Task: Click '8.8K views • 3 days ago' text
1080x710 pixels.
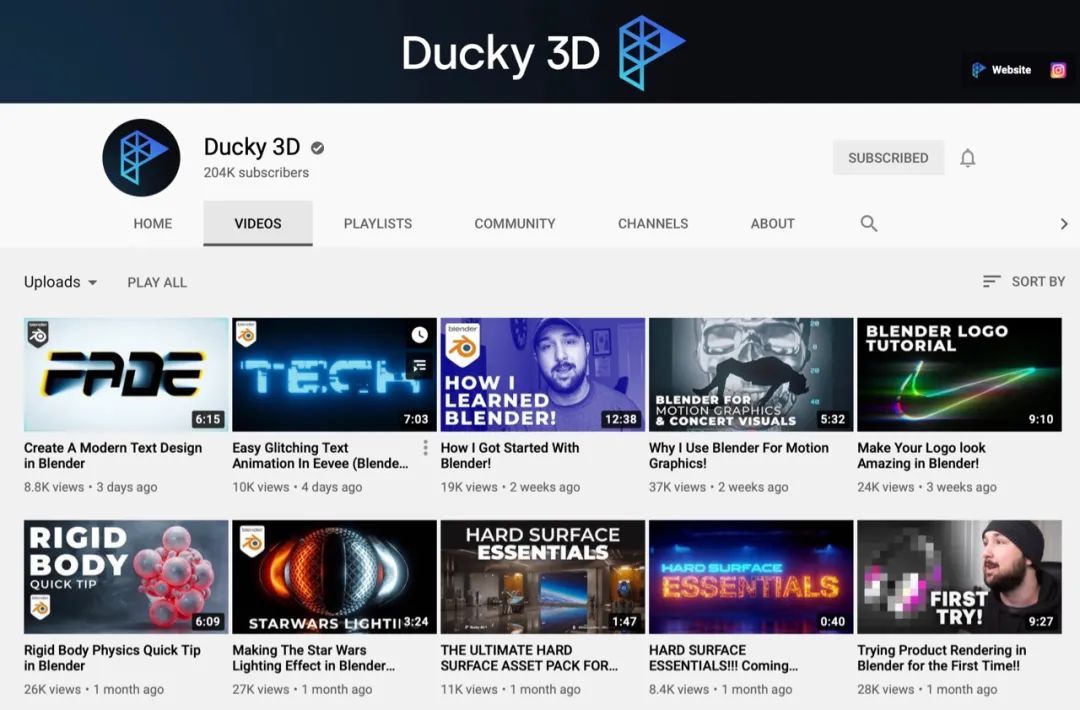Action: click(x=90, y=487)
